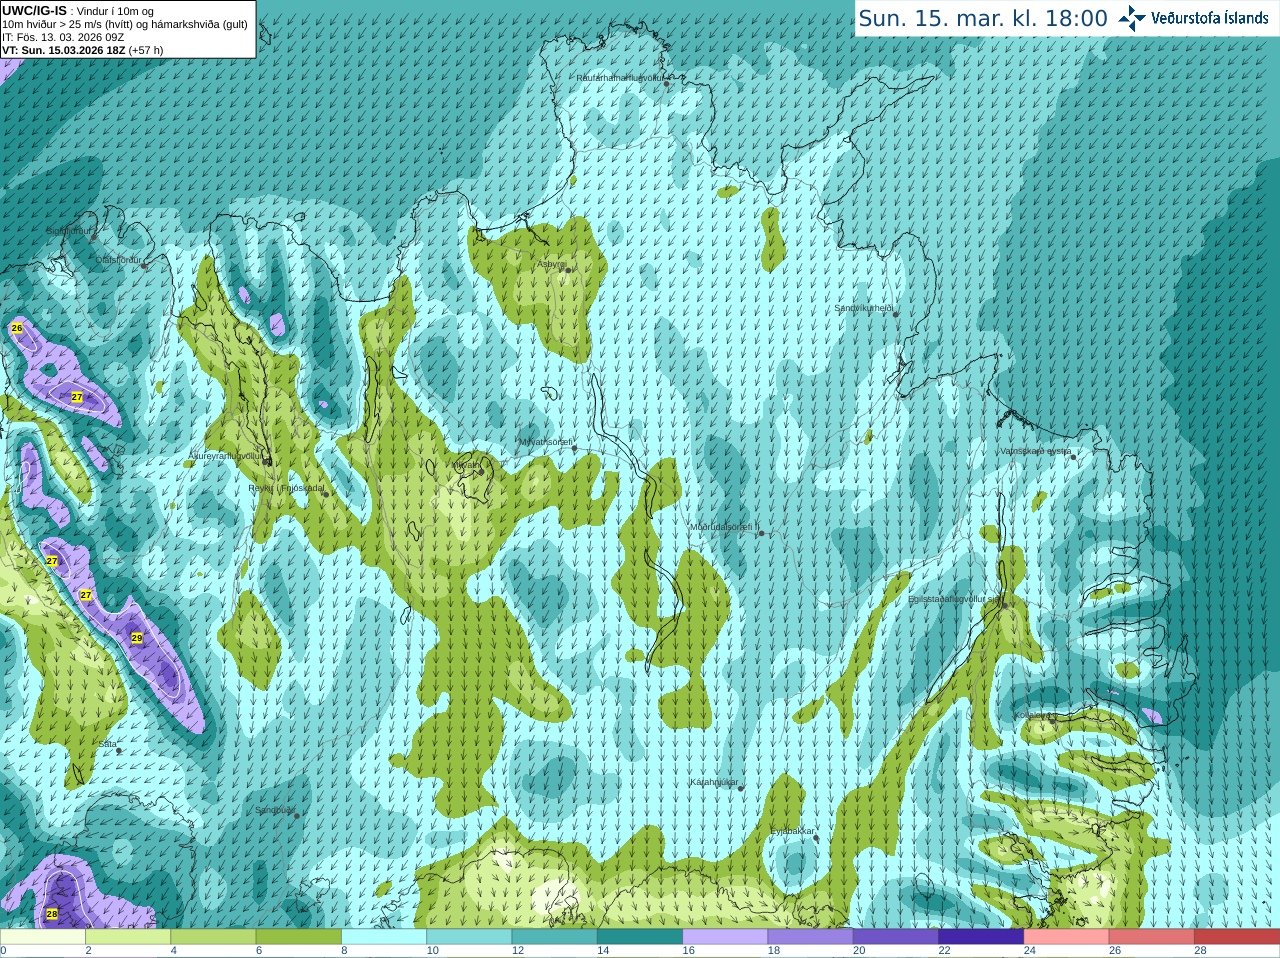
Task: Click the Raufarhafnarflugvöllur station dot
Action: point(667,84)
